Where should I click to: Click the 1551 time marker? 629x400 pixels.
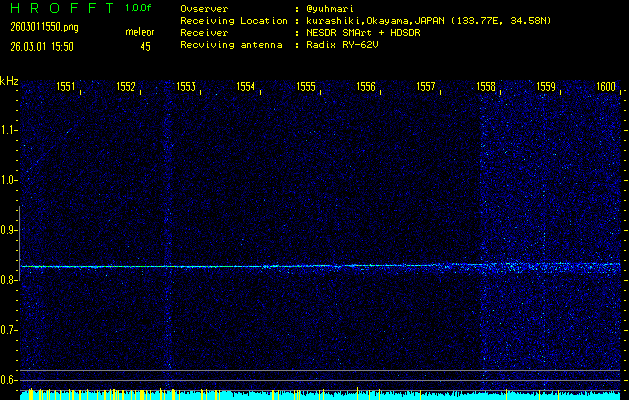tap(65, 87)
